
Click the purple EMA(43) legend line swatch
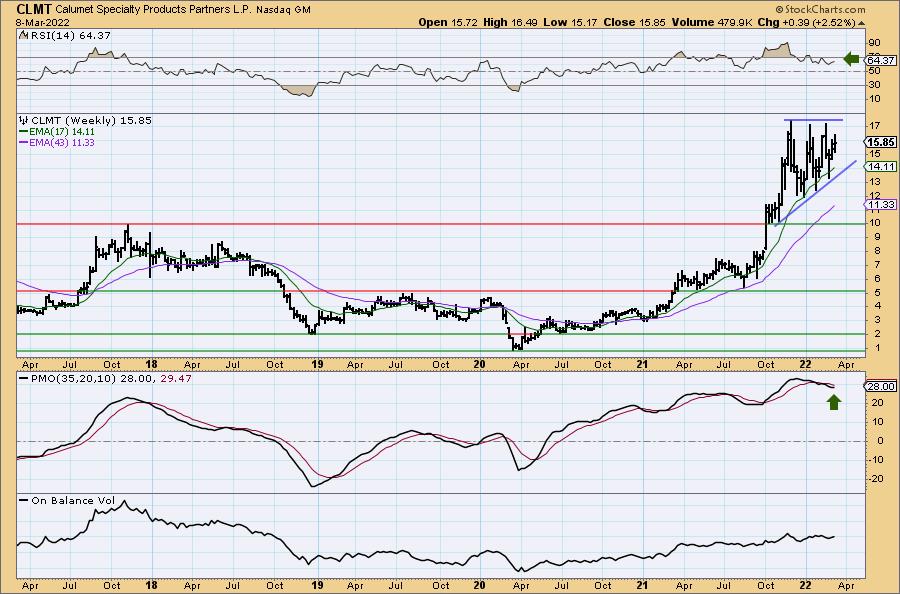tap(24, 142)
